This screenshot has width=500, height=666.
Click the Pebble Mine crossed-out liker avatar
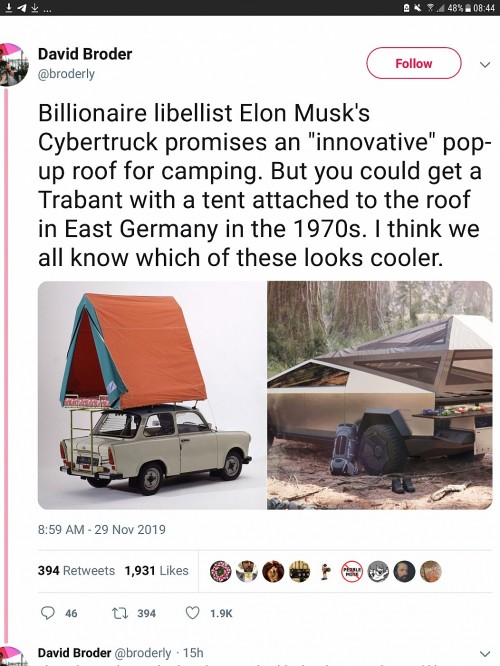352,571
